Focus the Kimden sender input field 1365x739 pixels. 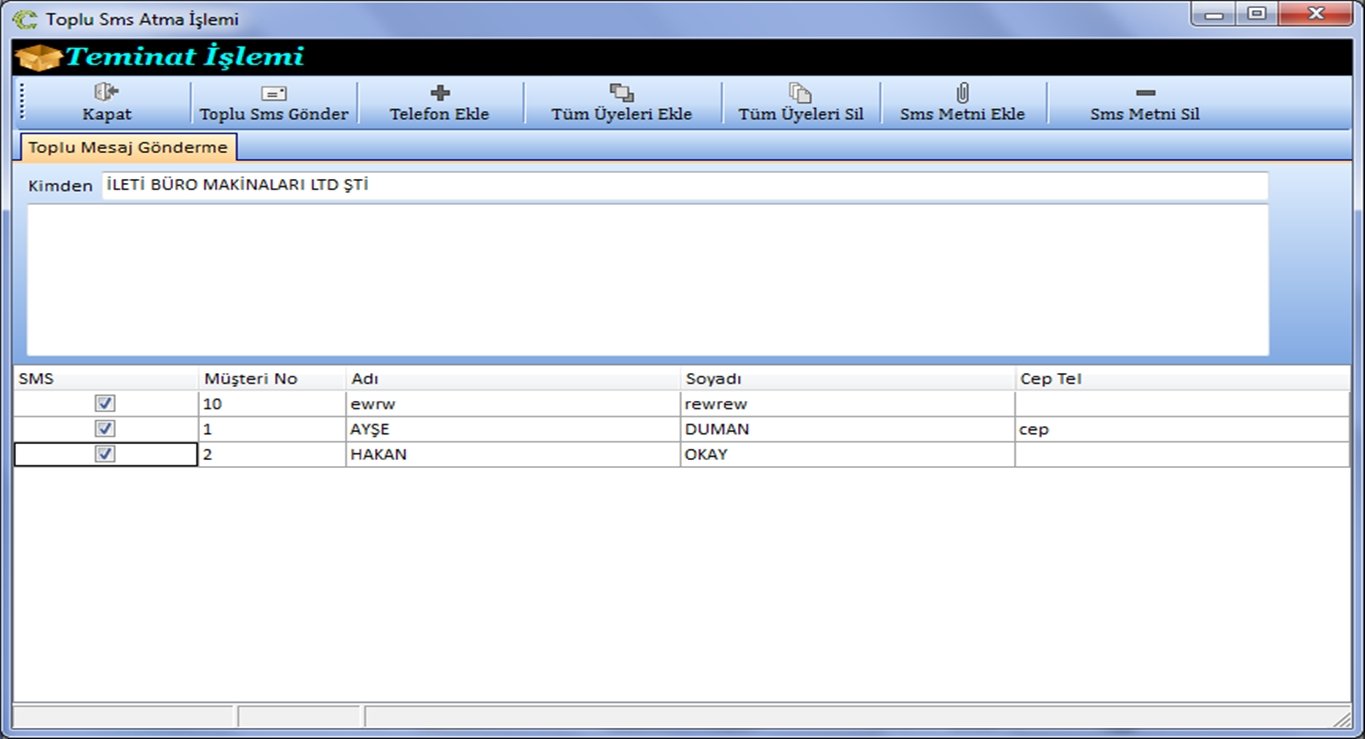point(684,185)
